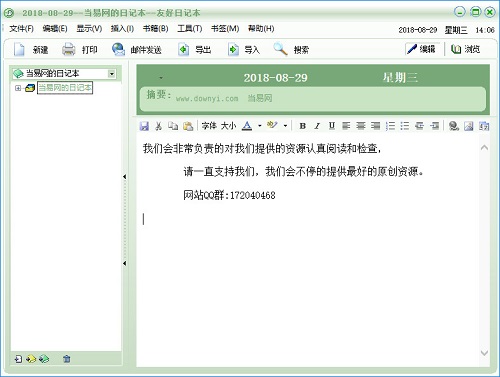The image size is (500, 377).
Task: Expand 当易网的日记本 tree node
Action: click(18, 88)
